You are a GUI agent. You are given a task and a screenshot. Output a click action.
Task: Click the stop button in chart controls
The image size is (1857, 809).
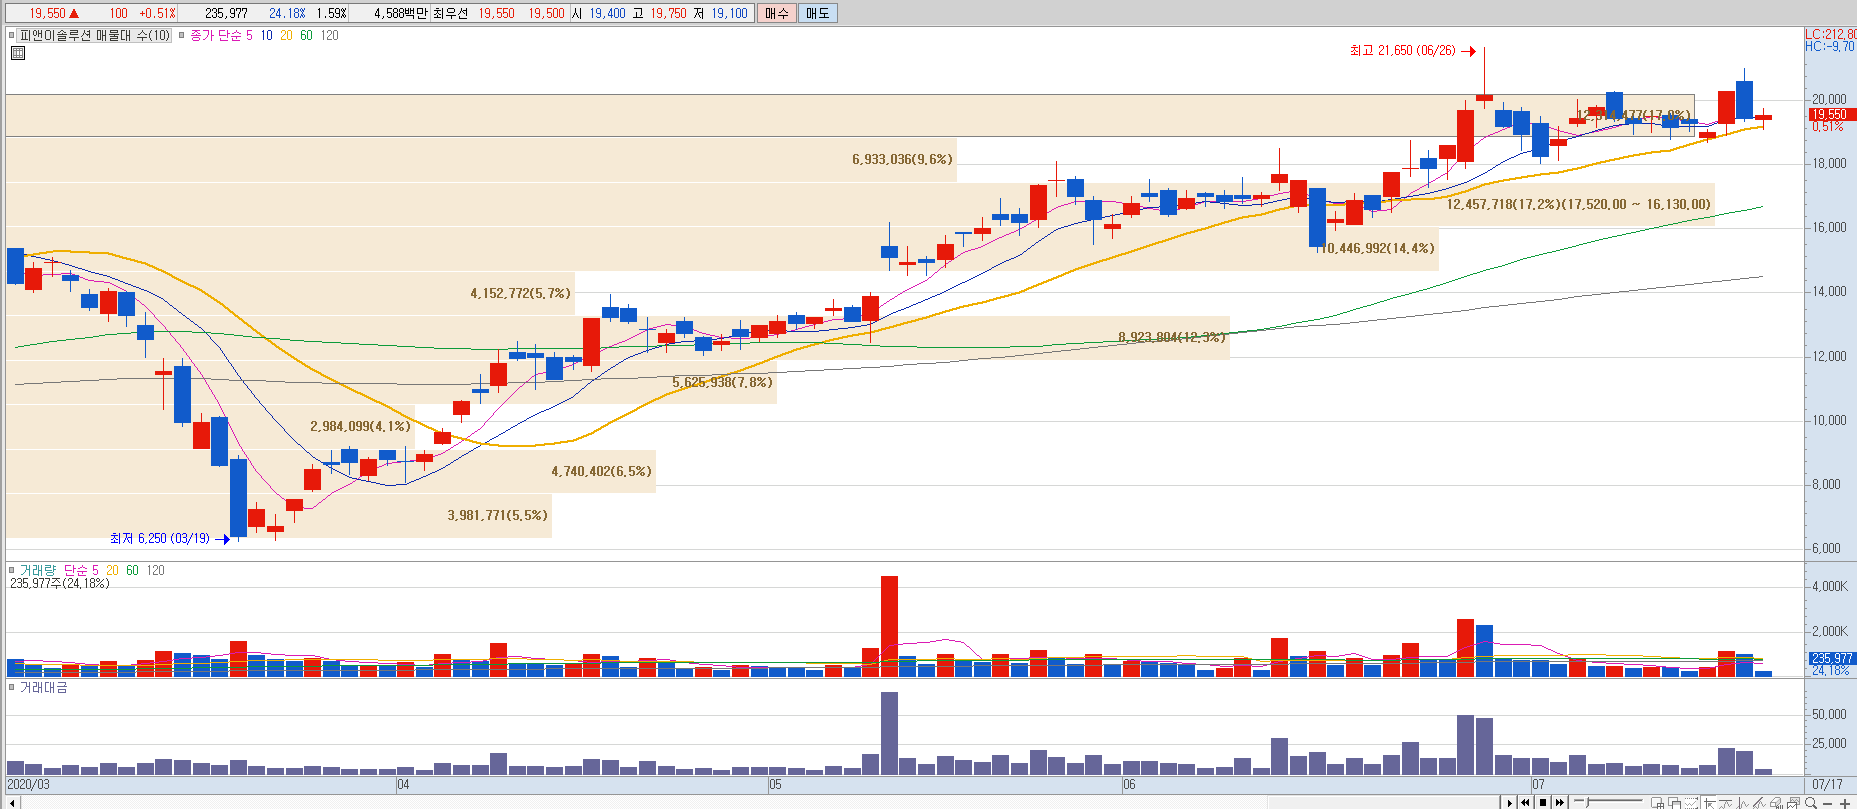1542,802
